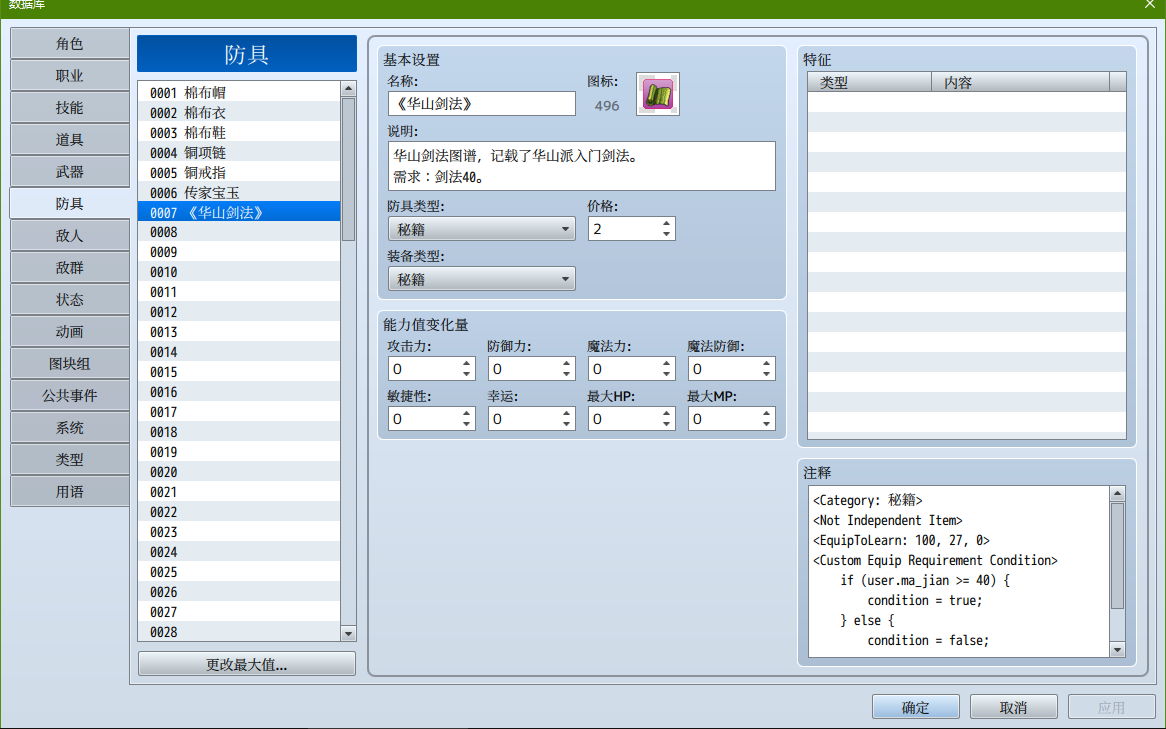Click the 更改最大值 button
Image resolution: width=1166 pixels, height=729 pixels.
point(247,664)
